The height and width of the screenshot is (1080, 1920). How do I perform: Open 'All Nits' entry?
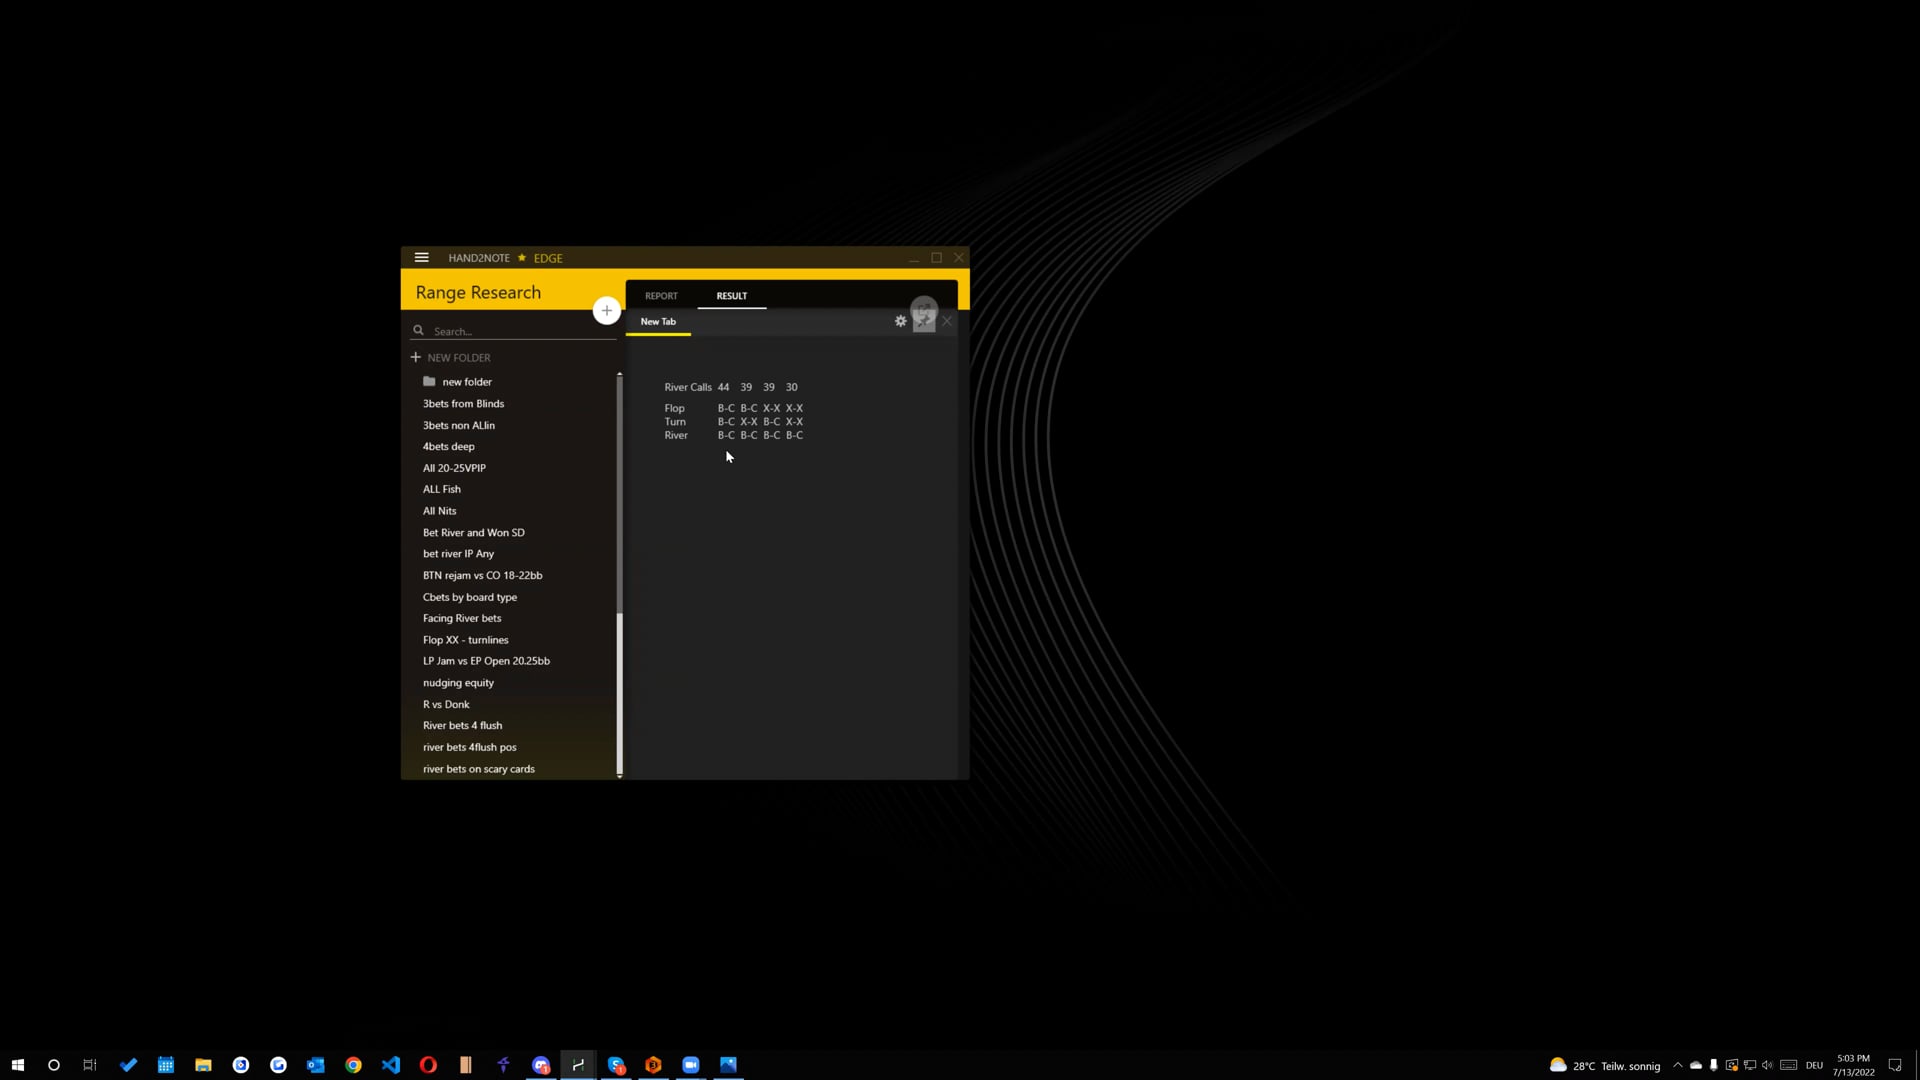pos(439,511)
